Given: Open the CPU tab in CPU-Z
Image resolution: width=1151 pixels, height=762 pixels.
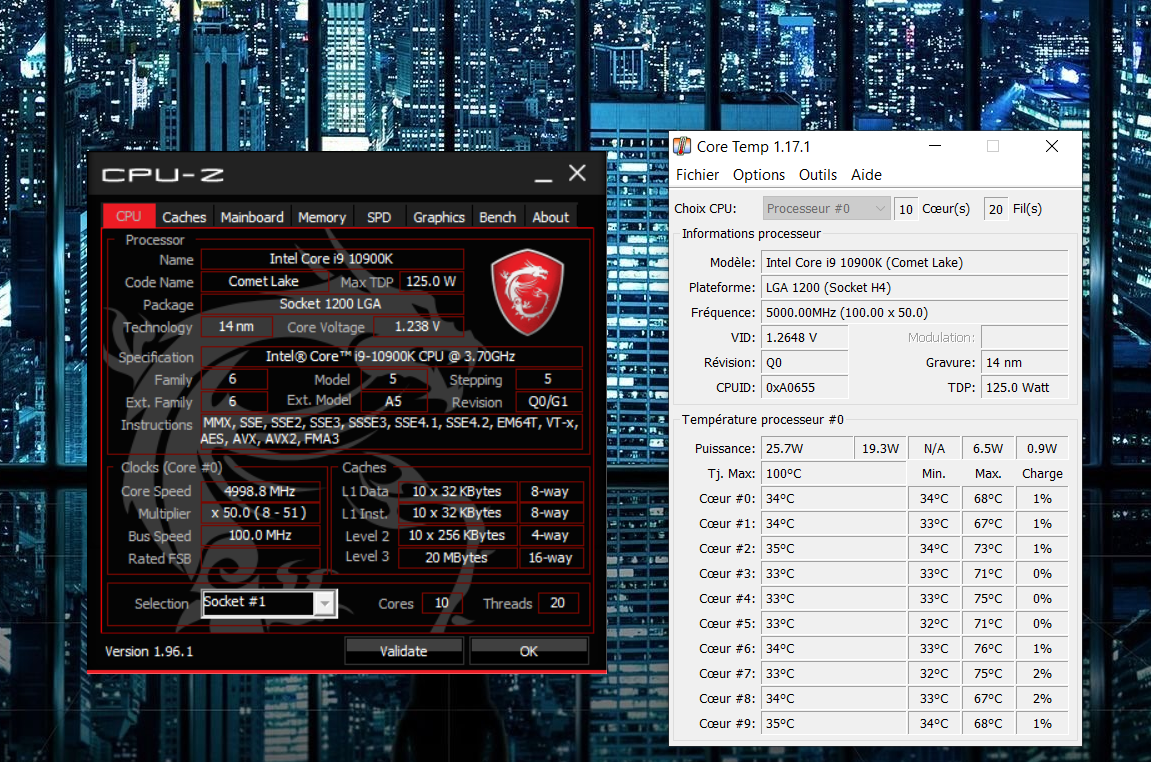Looking at the screenshot, I should click(x=128, y=216).
